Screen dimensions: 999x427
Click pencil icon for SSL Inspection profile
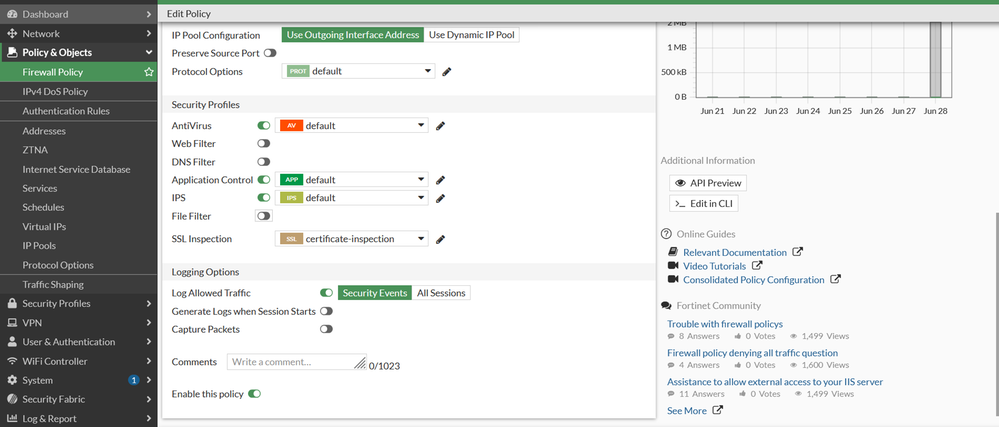tap(440, 239)
